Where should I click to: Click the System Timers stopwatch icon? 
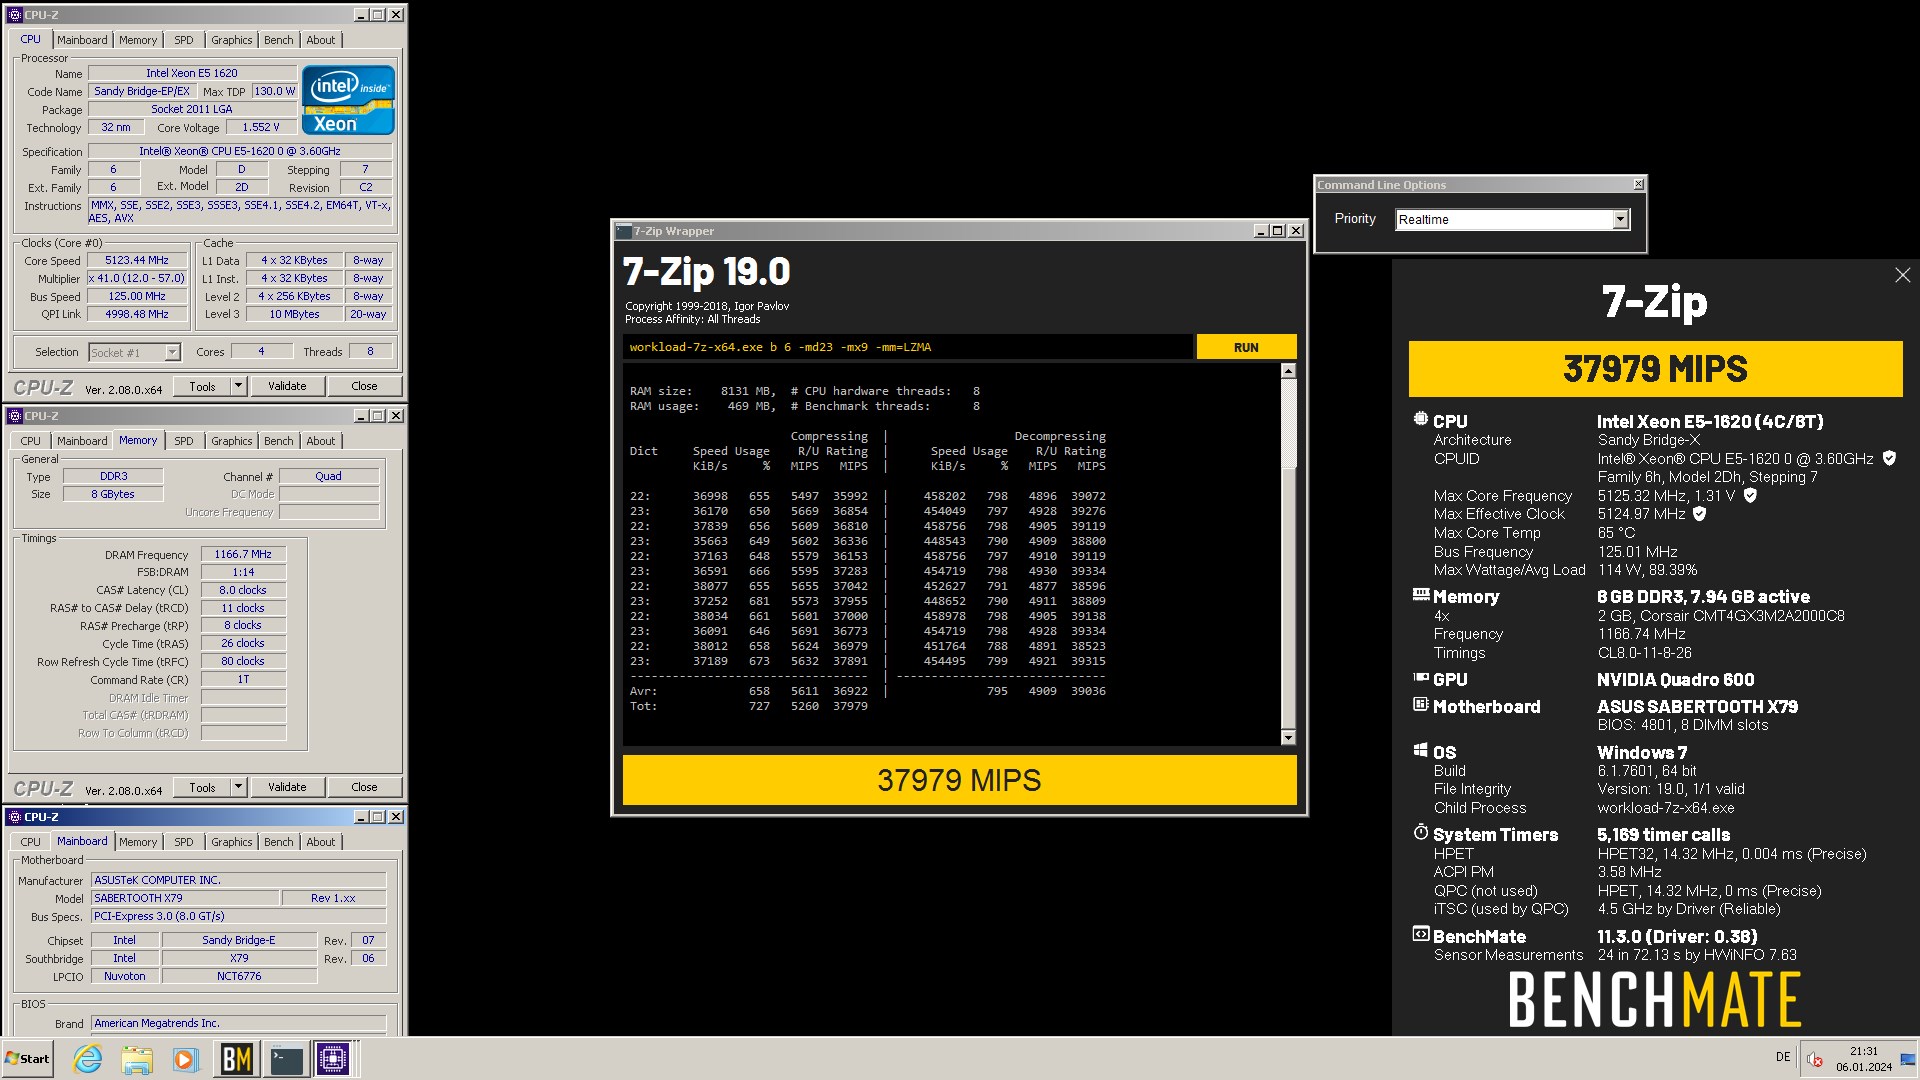point(1420,832)
